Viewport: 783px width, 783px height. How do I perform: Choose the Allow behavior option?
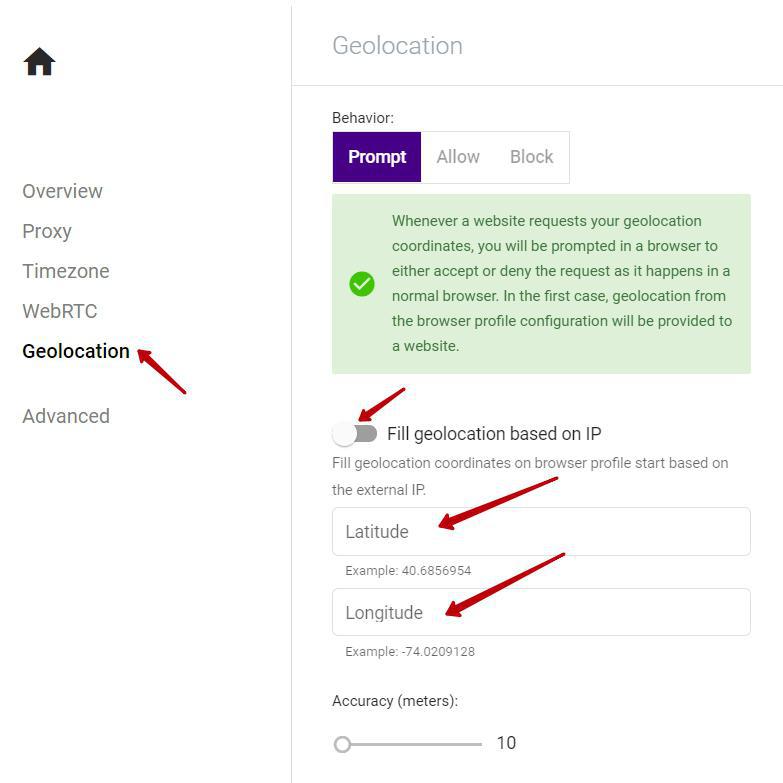pyautogui.click(x=458, y=157)
